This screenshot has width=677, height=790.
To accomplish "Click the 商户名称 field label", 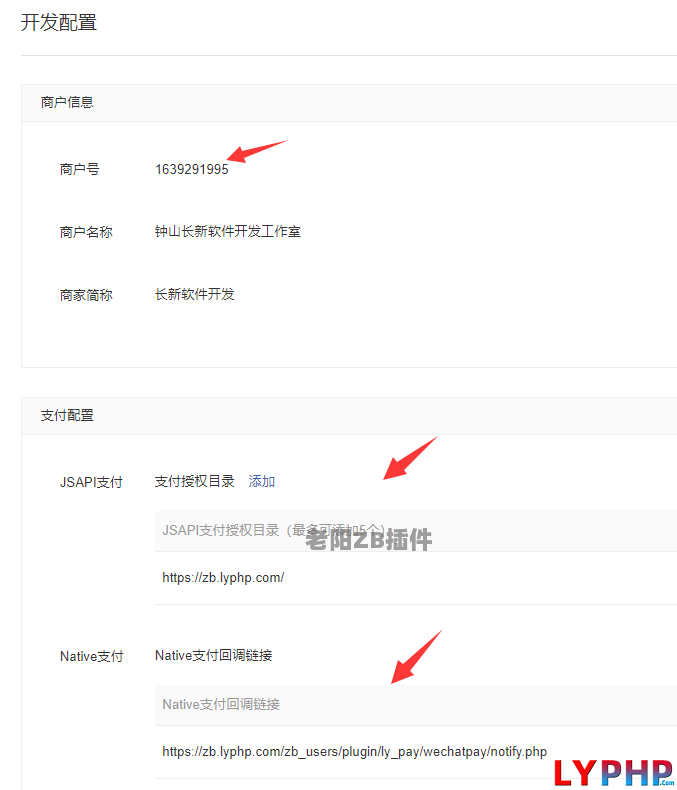I will (x=86, y=232).
